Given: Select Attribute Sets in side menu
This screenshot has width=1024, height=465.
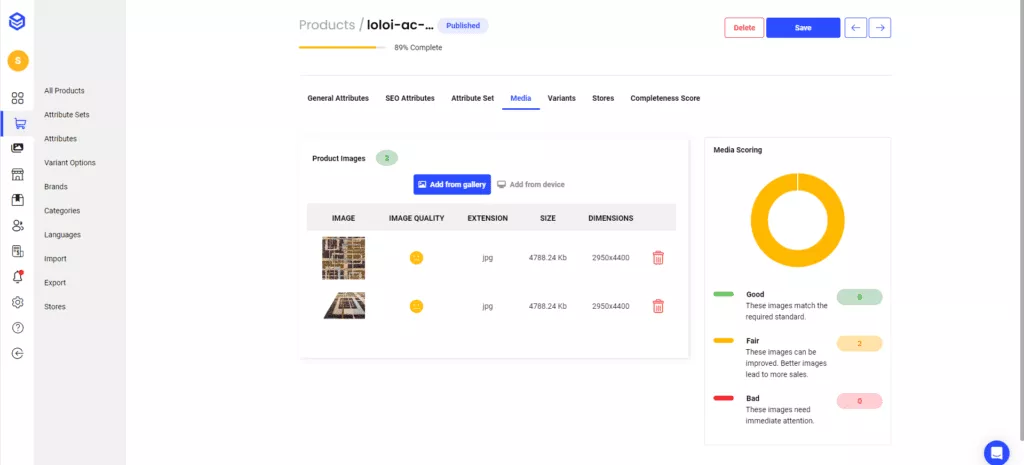Looking at the screenshot, I should [67, 115].
